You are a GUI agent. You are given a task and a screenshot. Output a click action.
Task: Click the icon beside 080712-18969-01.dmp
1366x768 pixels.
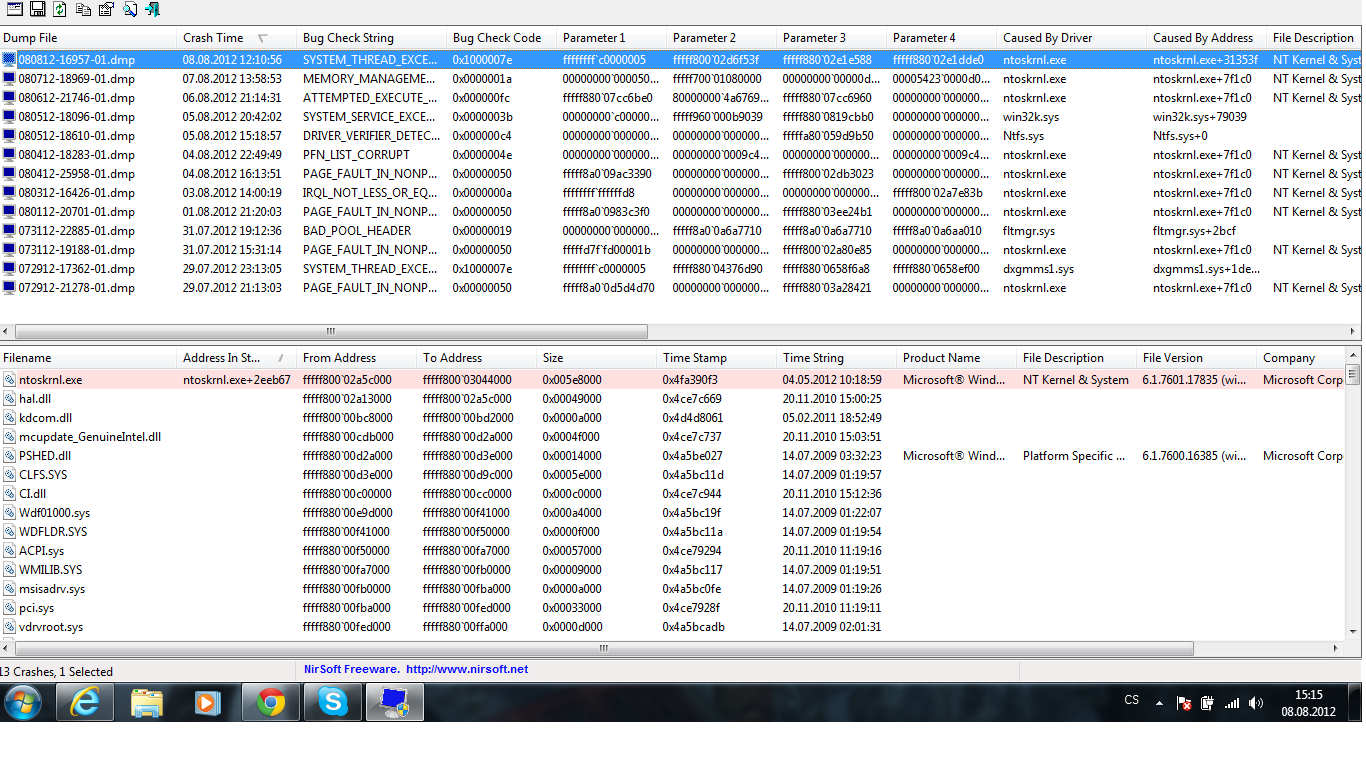(10, 79)
